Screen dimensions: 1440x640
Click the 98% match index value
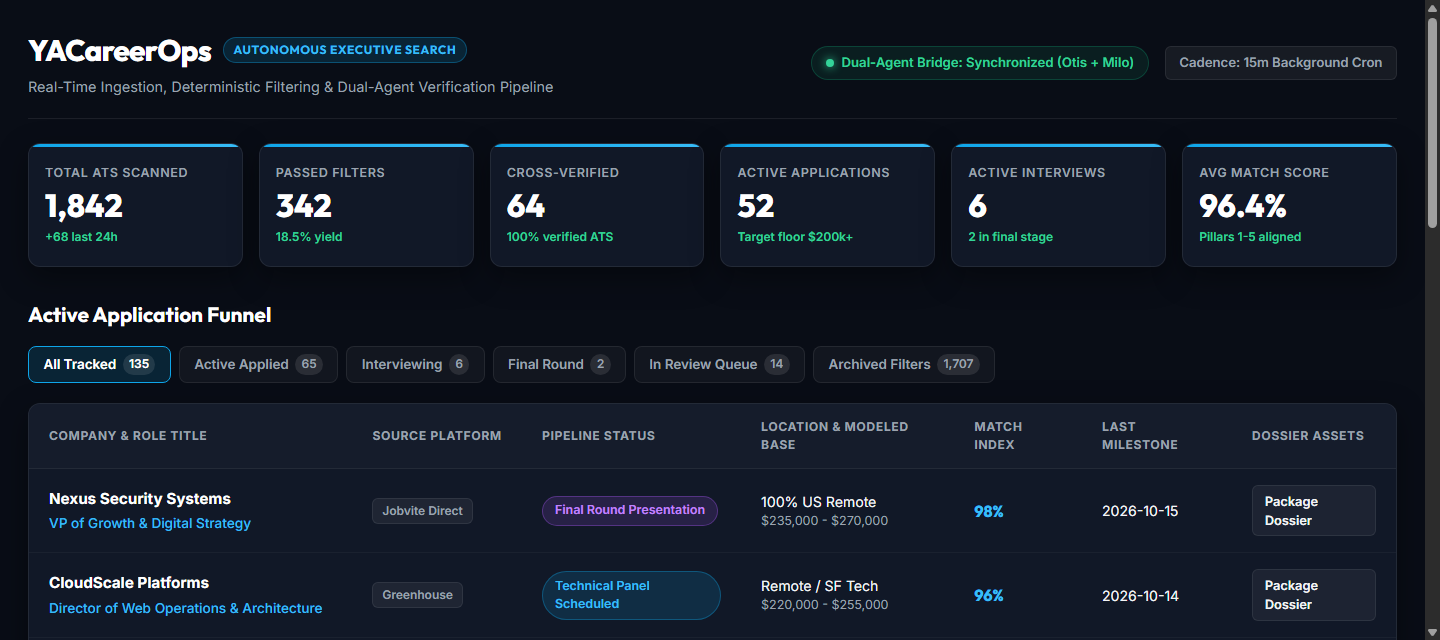[989, 511]
